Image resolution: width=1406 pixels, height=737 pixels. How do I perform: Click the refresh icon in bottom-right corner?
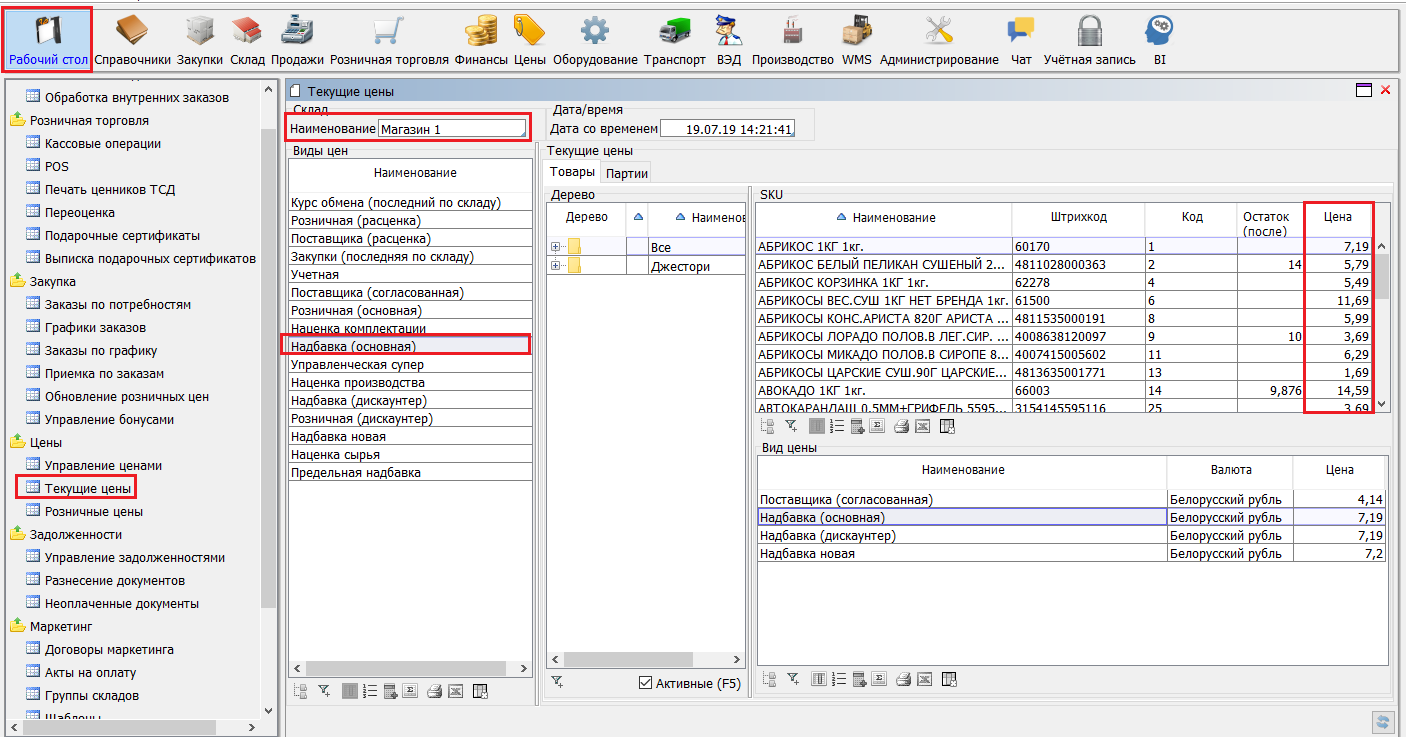point(1384,721)
